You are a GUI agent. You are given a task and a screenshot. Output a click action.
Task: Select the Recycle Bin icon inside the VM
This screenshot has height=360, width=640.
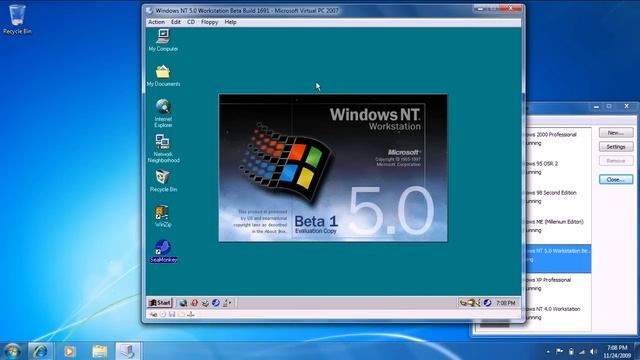pos(163,181)
